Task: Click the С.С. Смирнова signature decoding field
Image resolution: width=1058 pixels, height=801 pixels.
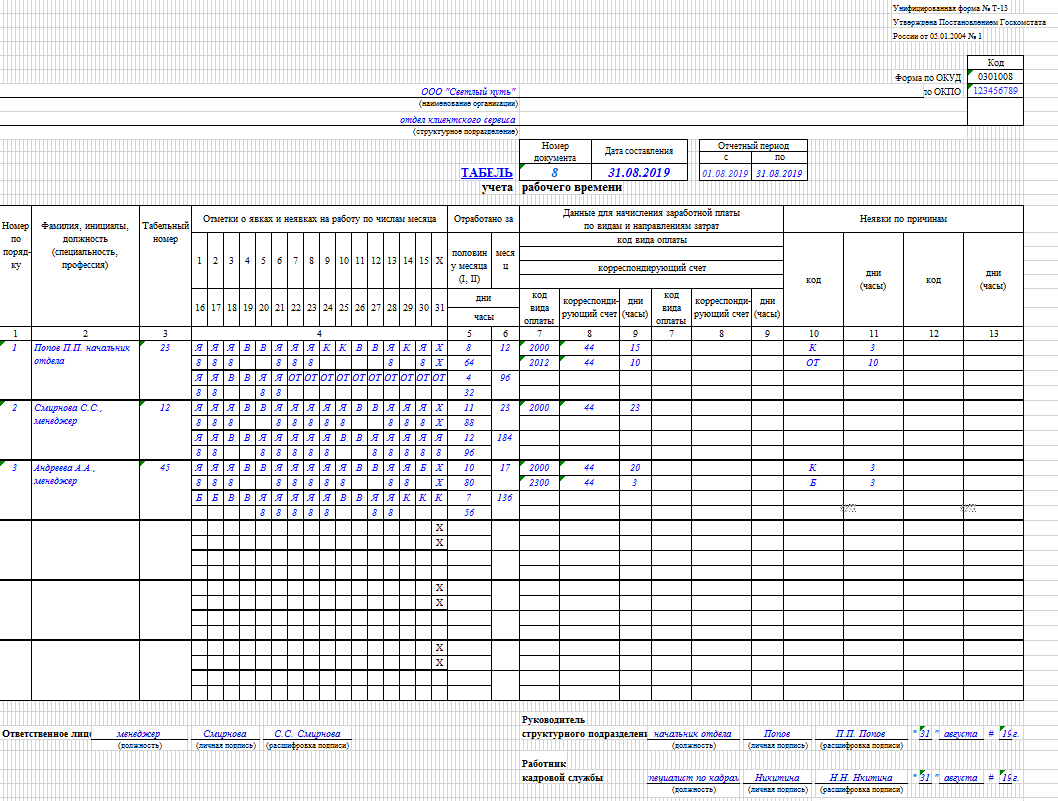Action: click(308, 733)
